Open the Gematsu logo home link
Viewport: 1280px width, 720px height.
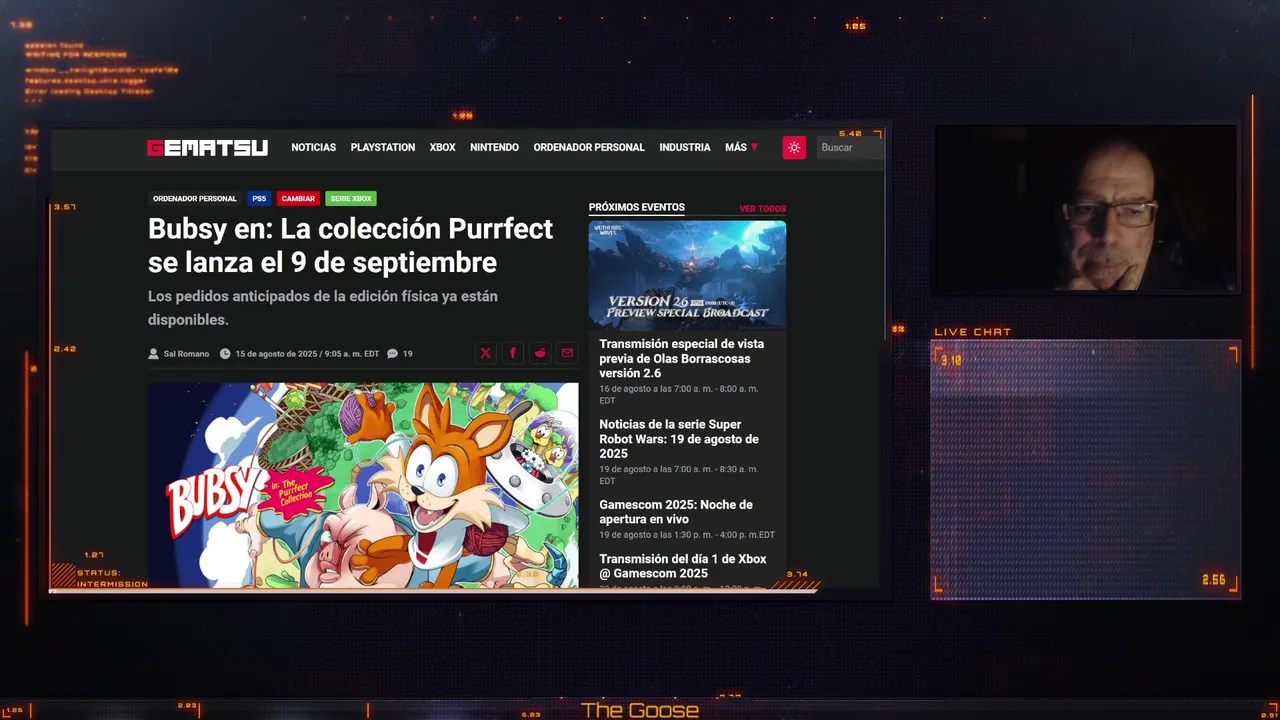pos(208,148)
